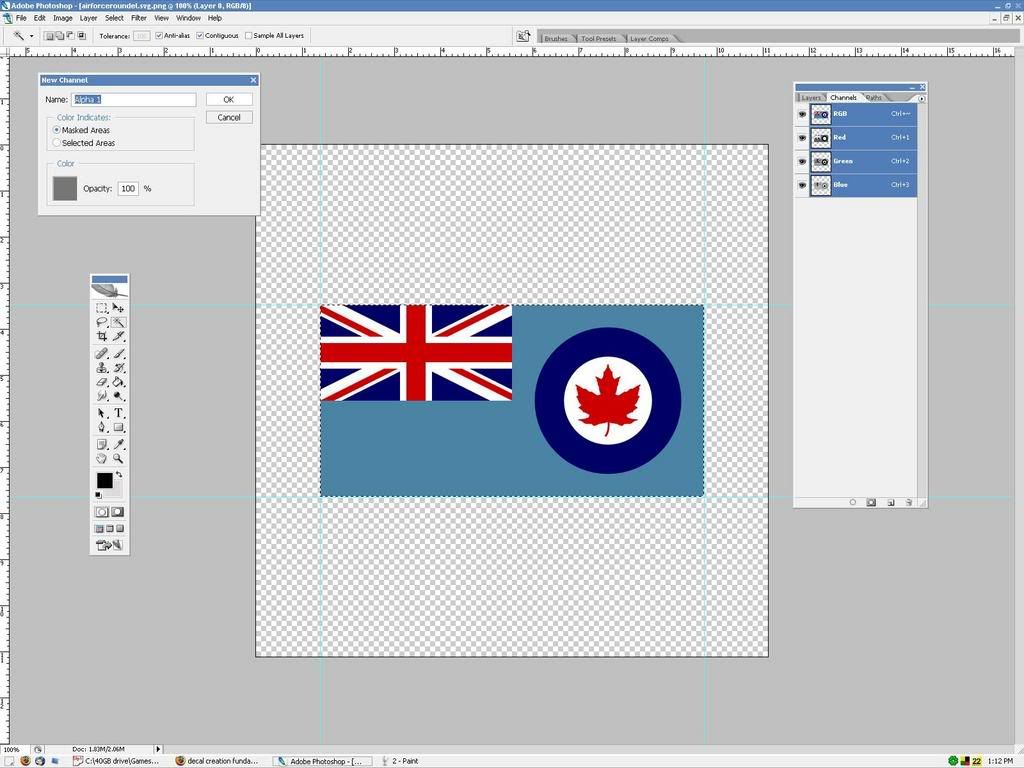The width and height of the screenshot is (1024, 768).
Task: Select the Type tool
Action: point(118,413)
